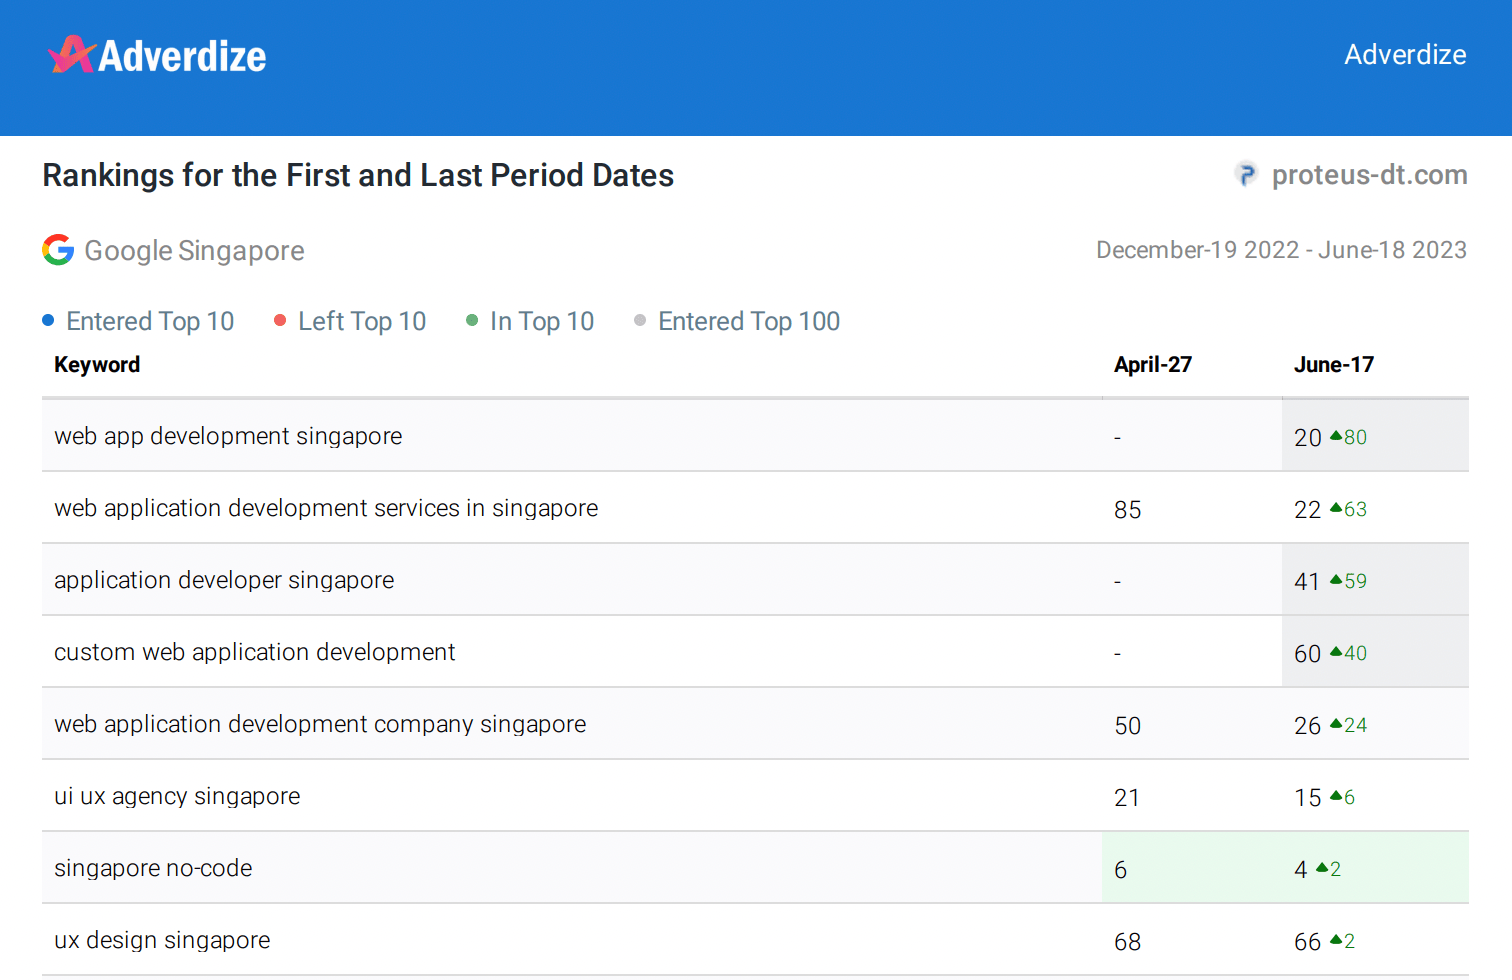Click green up arrow beside 63

point(1336,508)
